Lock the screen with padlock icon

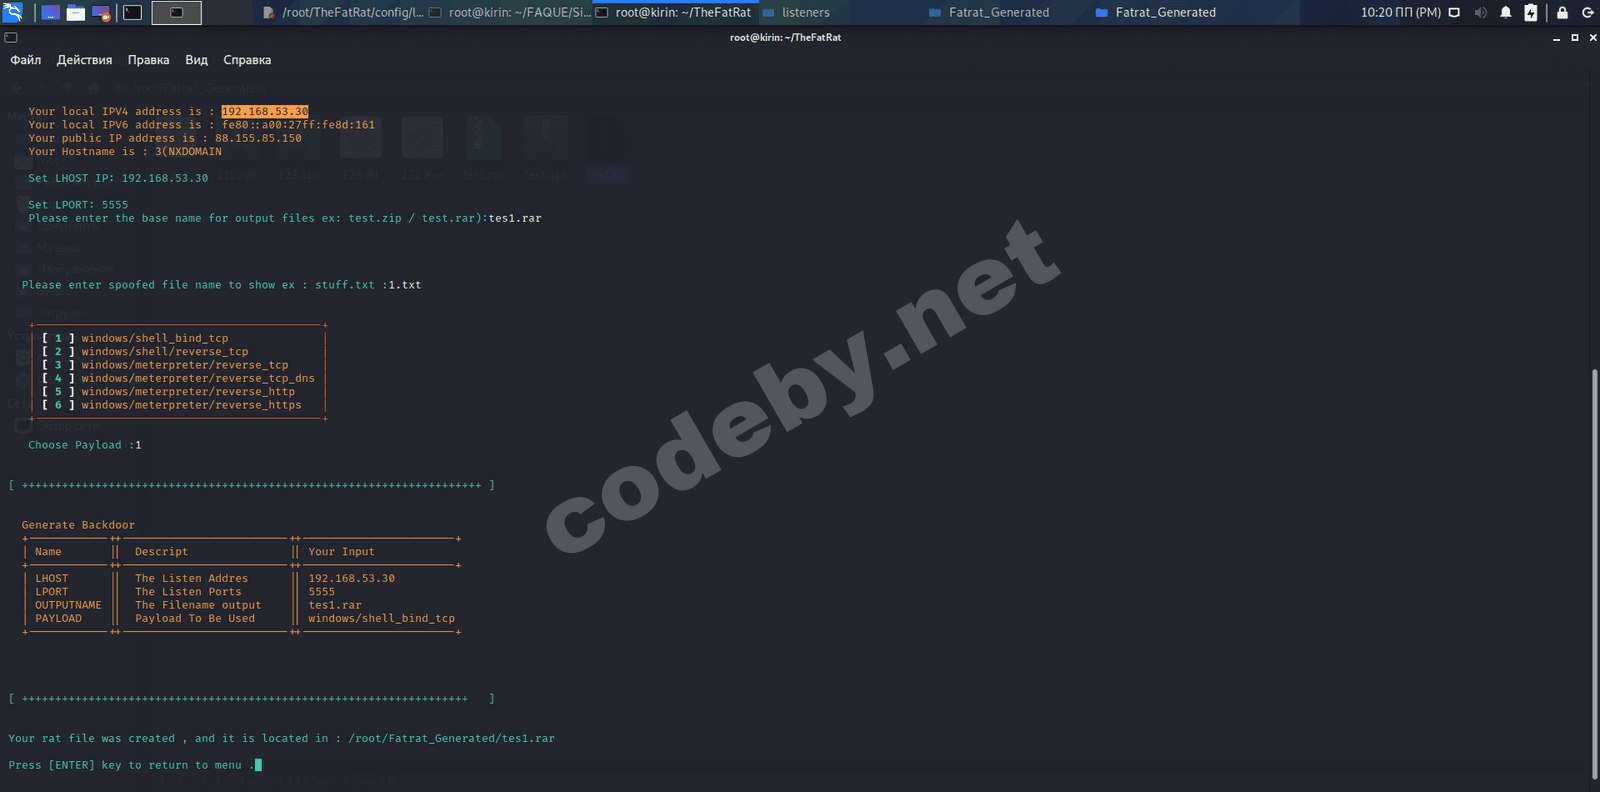1562,13
